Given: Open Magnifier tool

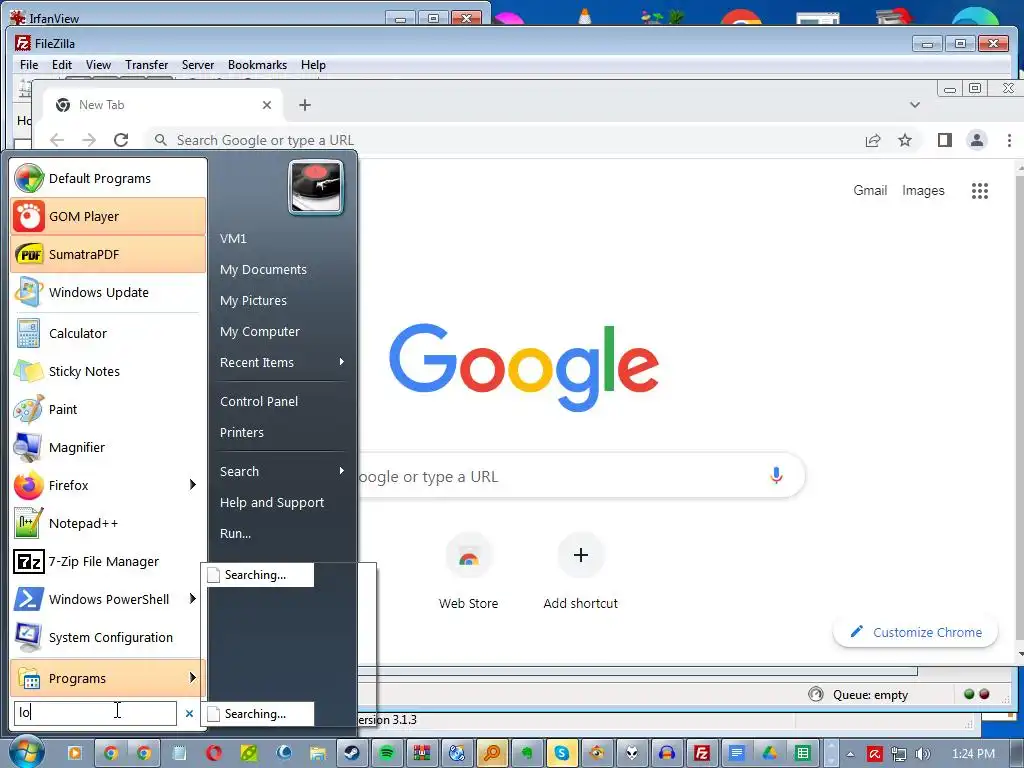Looking at the screenshot, I should click(108, 447).
